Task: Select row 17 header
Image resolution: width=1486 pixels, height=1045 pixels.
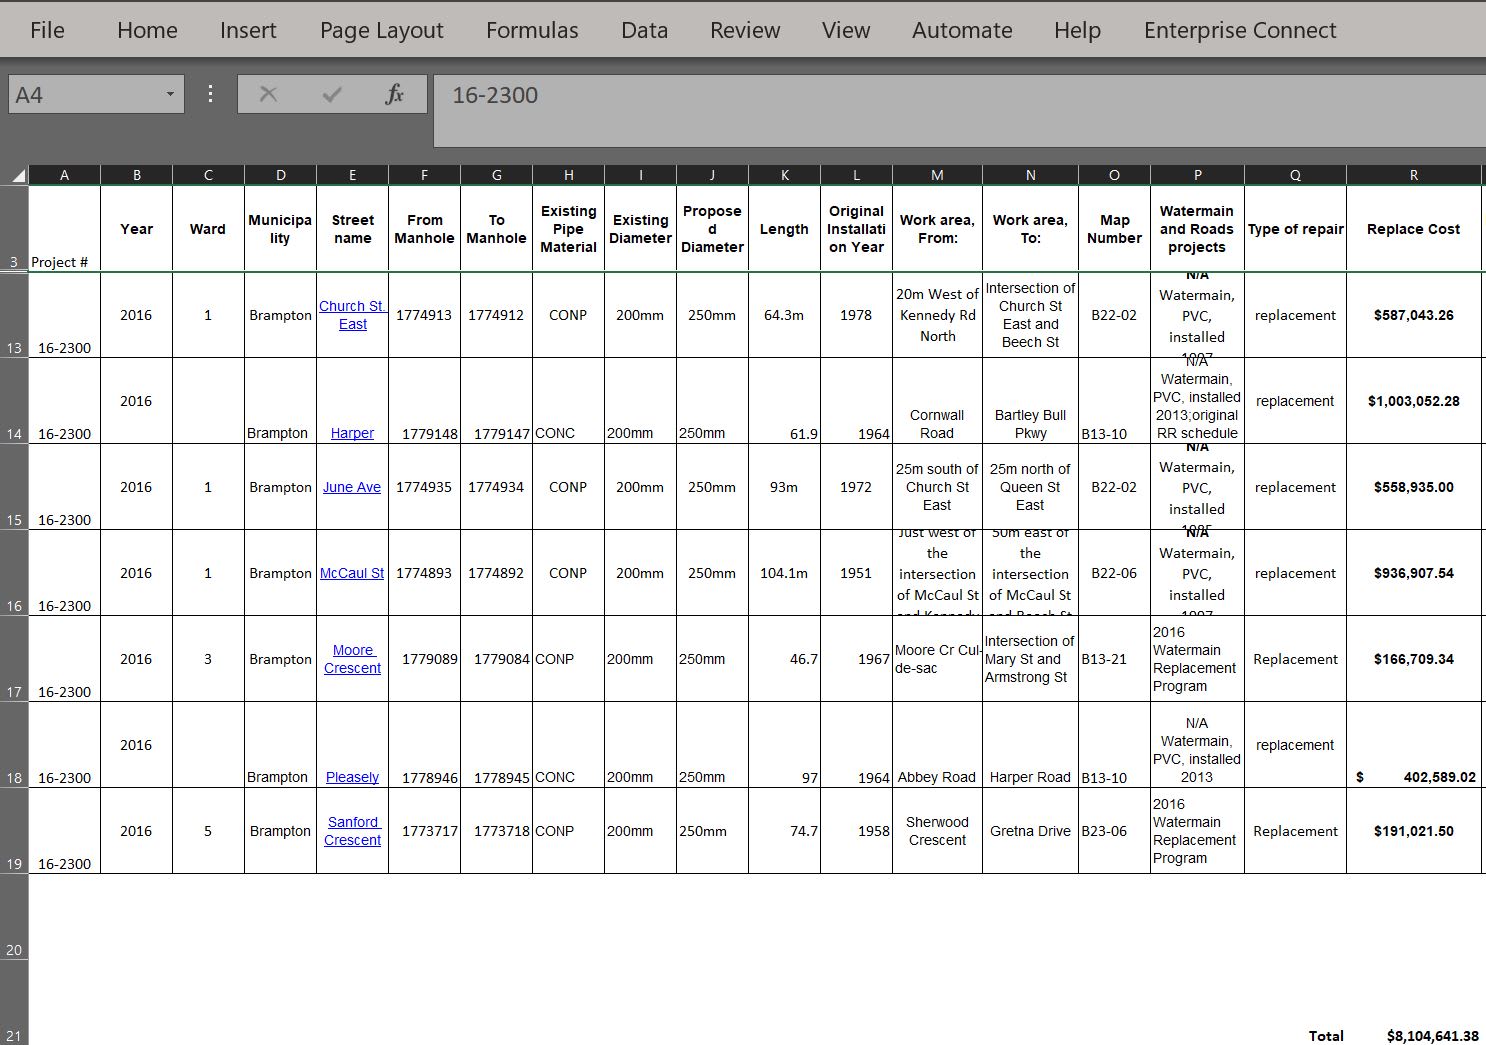Action: [14, 659]
